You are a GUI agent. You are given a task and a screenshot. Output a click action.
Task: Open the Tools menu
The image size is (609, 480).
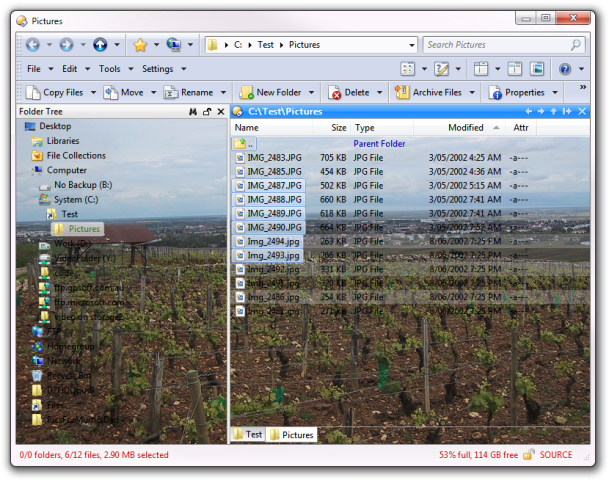pyautogui.click(x=109, y=69)
